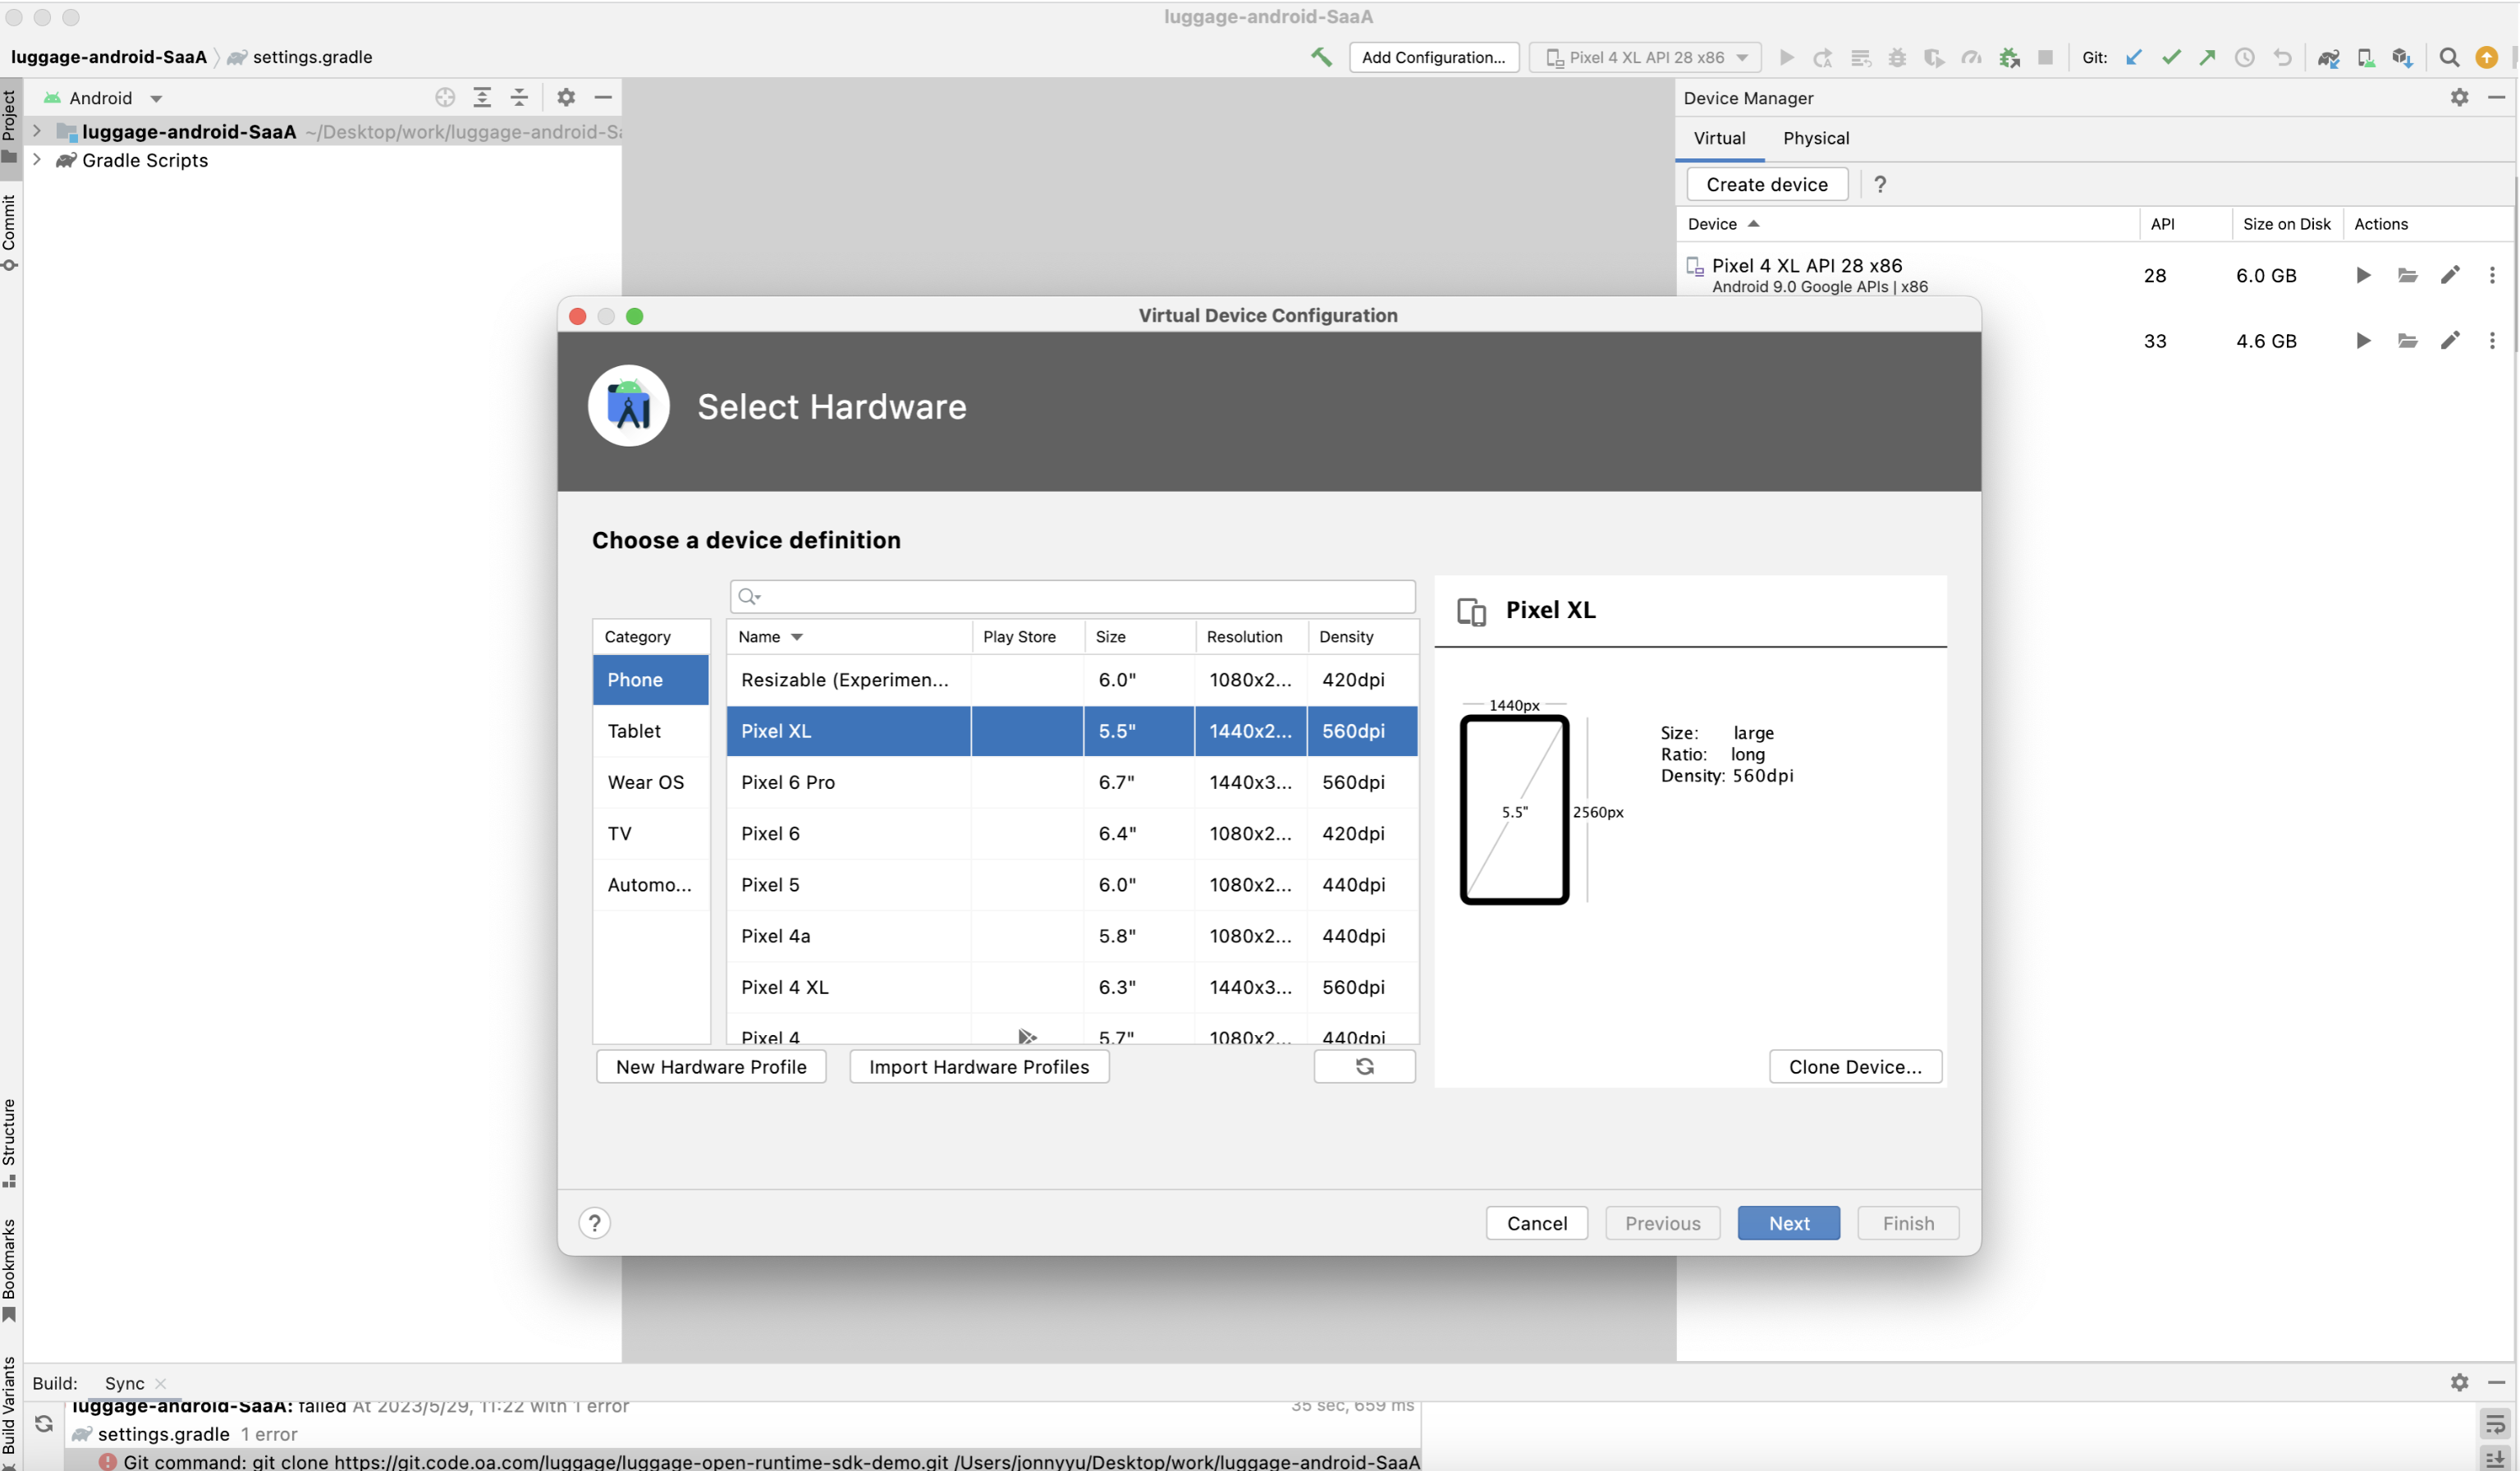Viewport: 2520px width, 1471px height.
Task: Click the Sync Project with Gradle elephant icon
Action: 2328,58
